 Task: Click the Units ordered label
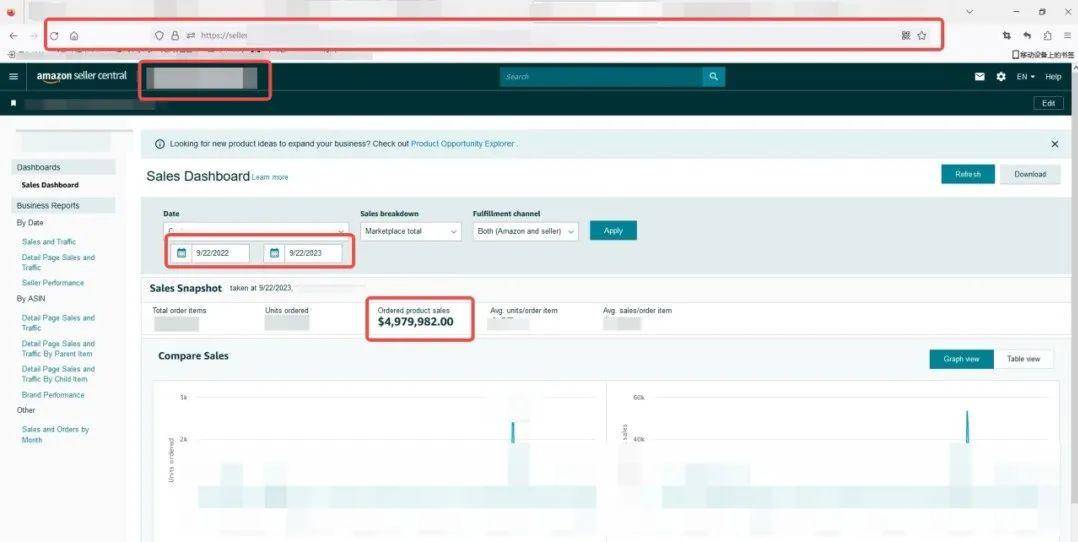click(287, 310)
